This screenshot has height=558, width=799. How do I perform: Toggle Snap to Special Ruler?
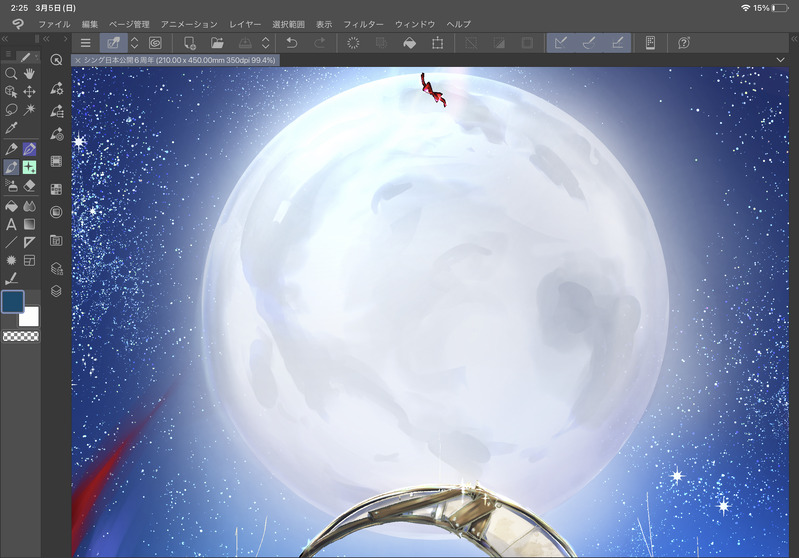click(589, 43)
